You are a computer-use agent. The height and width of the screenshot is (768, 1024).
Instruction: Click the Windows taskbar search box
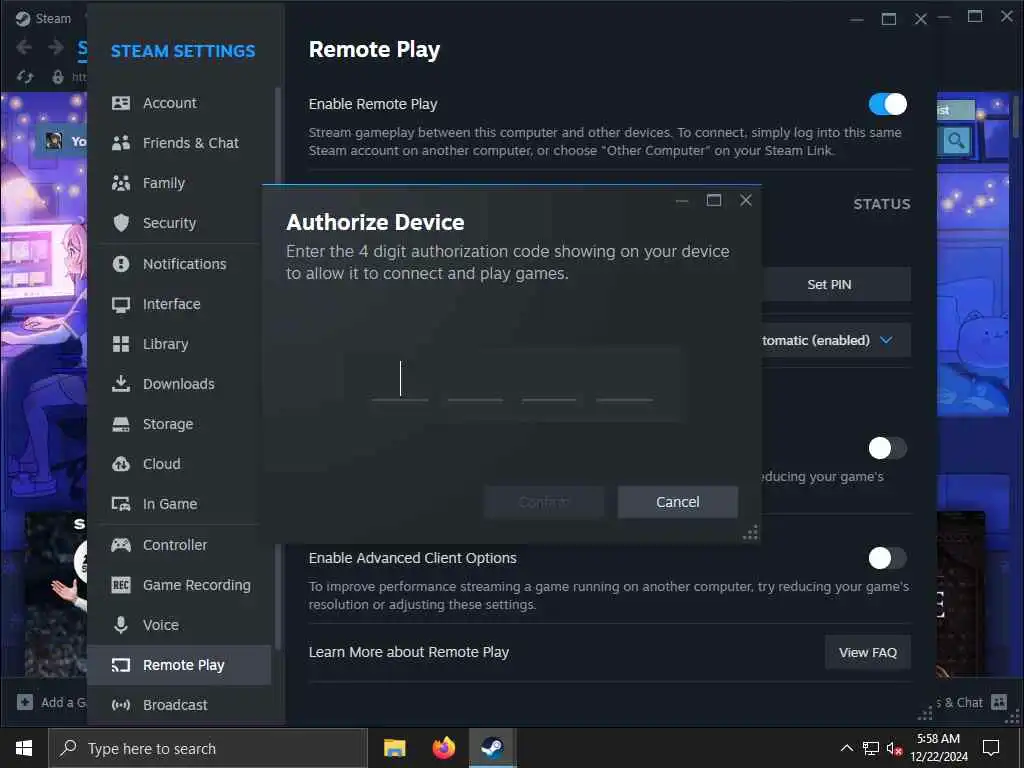pyautogui.click(x=208, y=748)
